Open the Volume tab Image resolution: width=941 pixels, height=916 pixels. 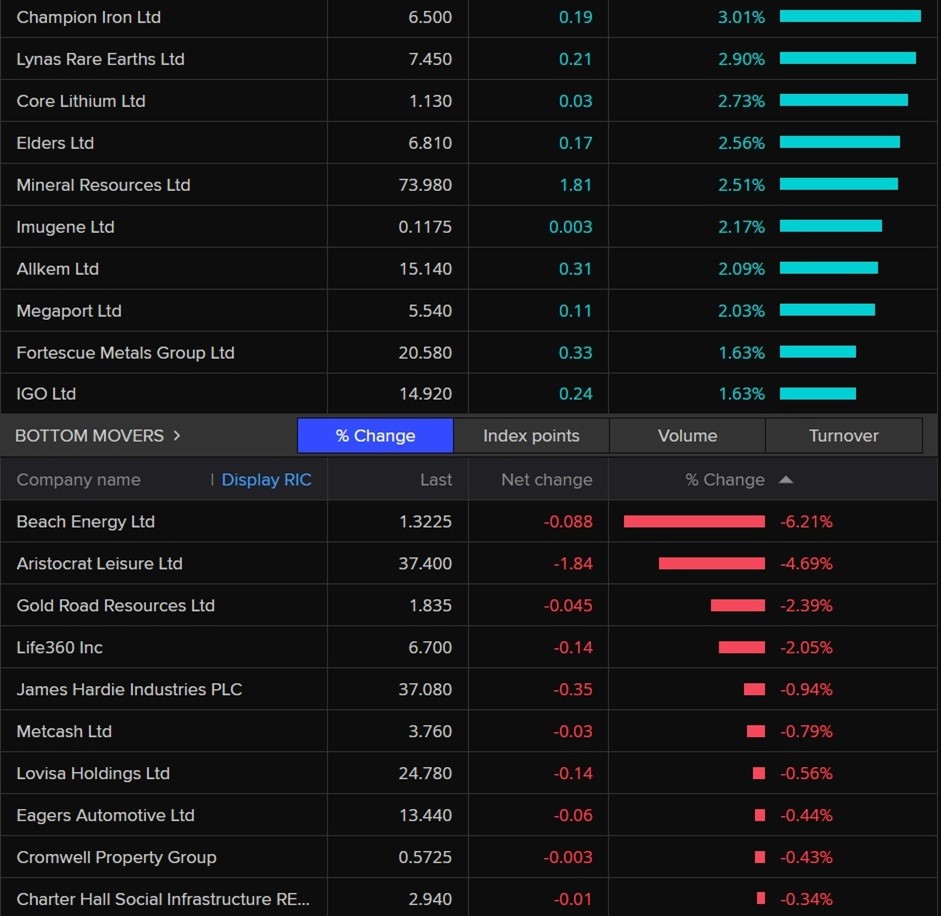(x=687, y=435)
